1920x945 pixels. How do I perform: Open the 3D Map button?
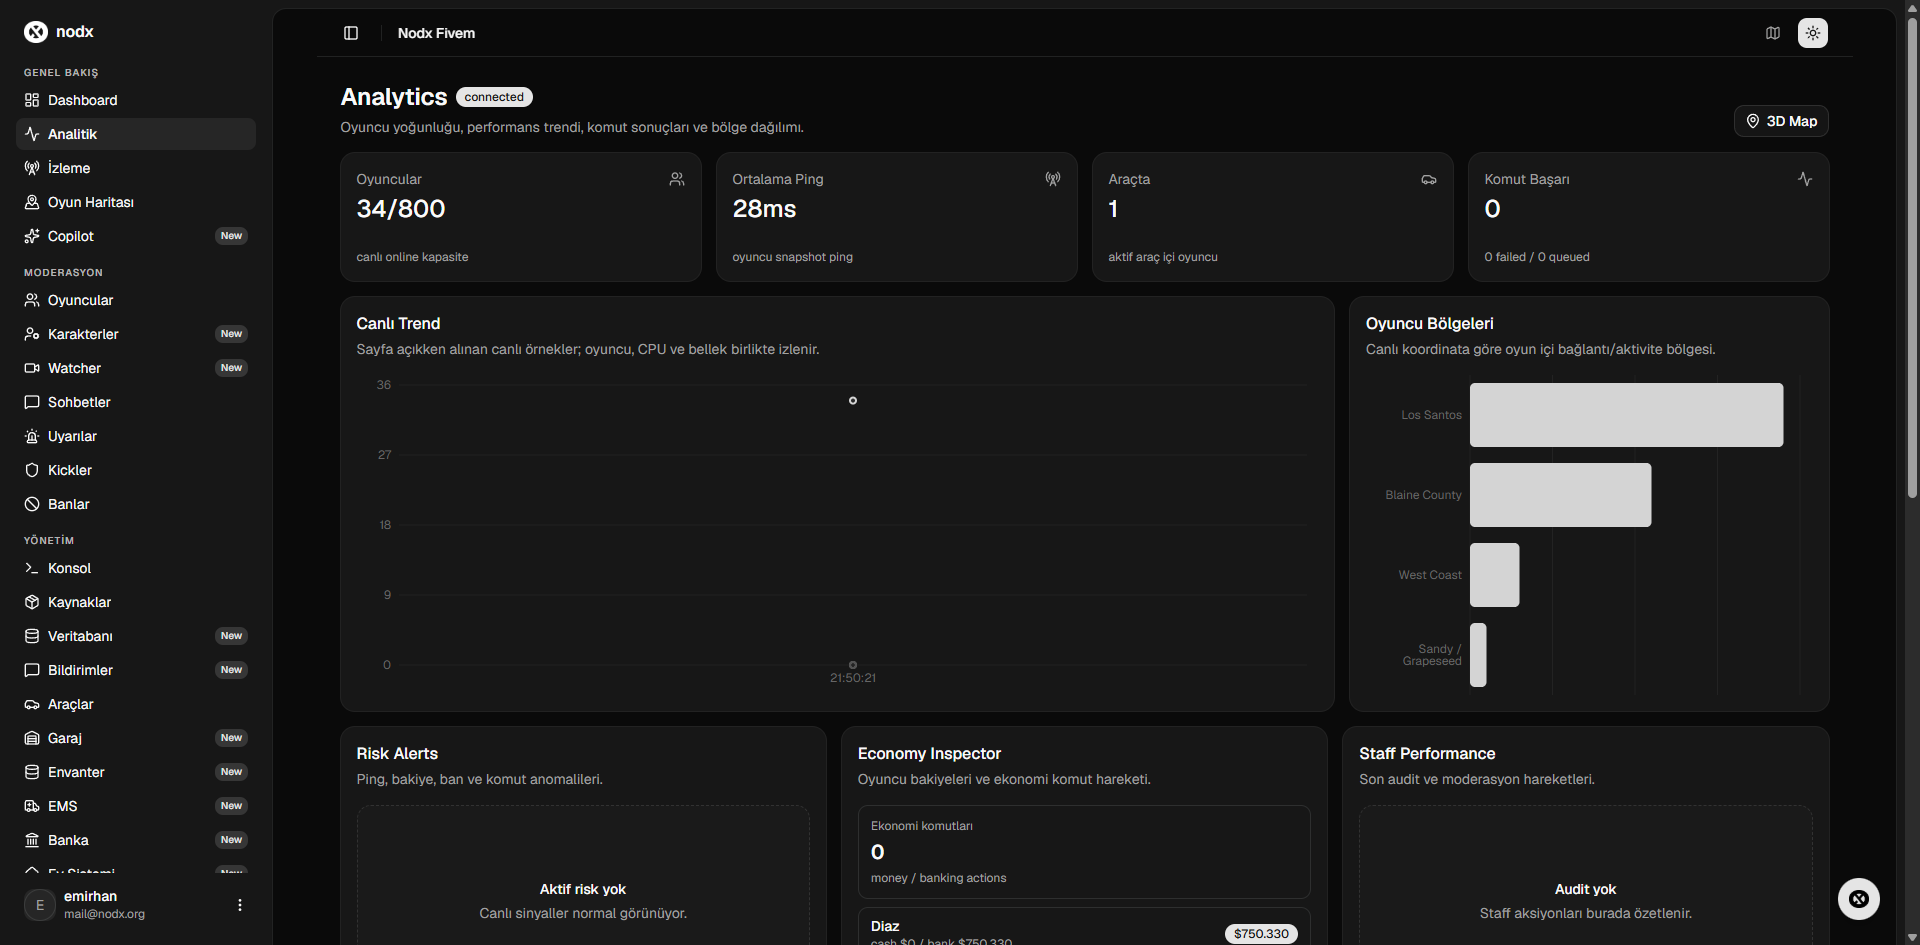1781,121
